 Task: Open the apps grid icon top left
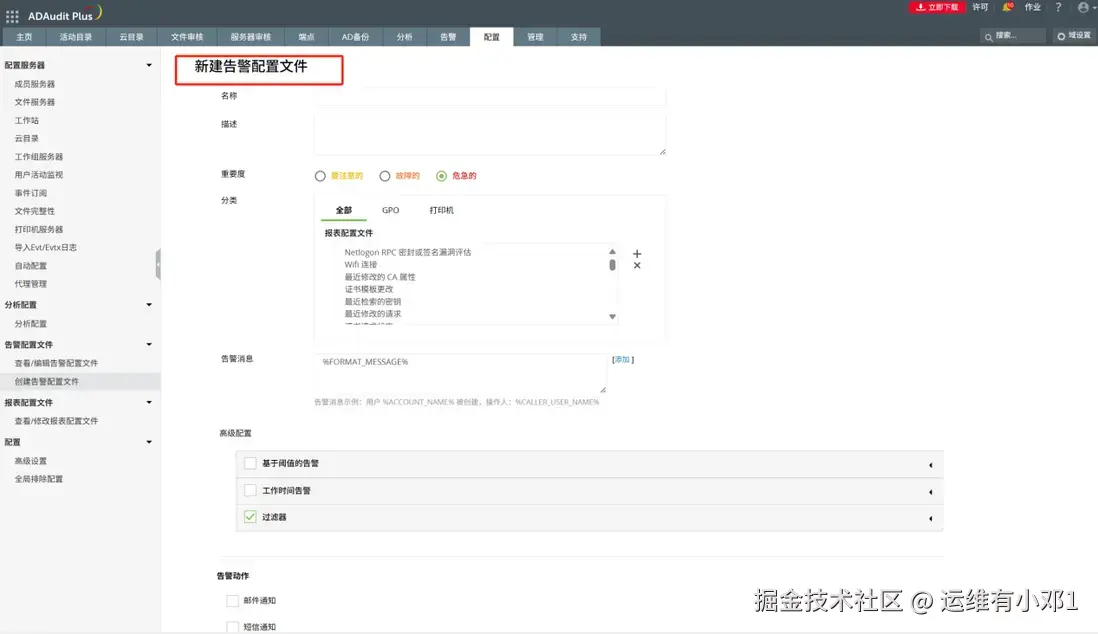click(11, 14)
